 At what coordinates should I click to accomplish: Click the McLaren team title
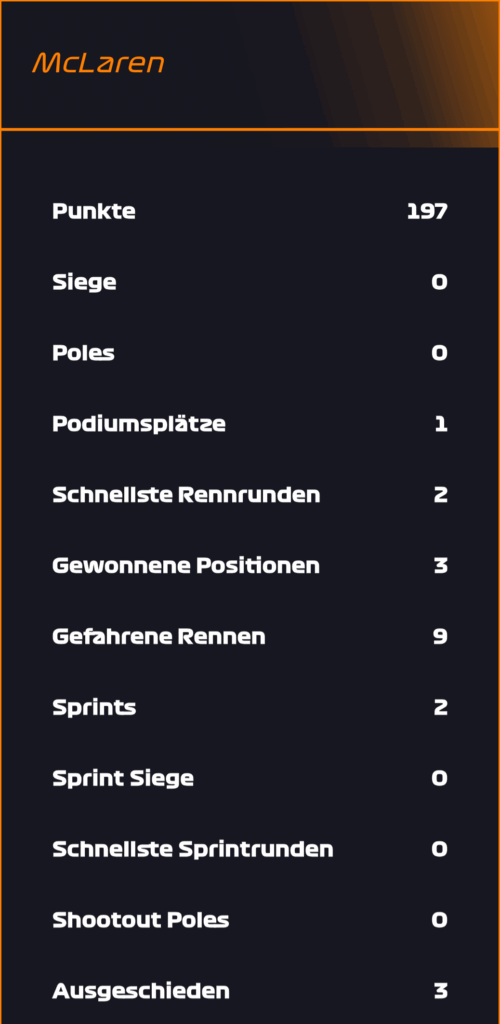pyautogui.click(x=98, y=63)
